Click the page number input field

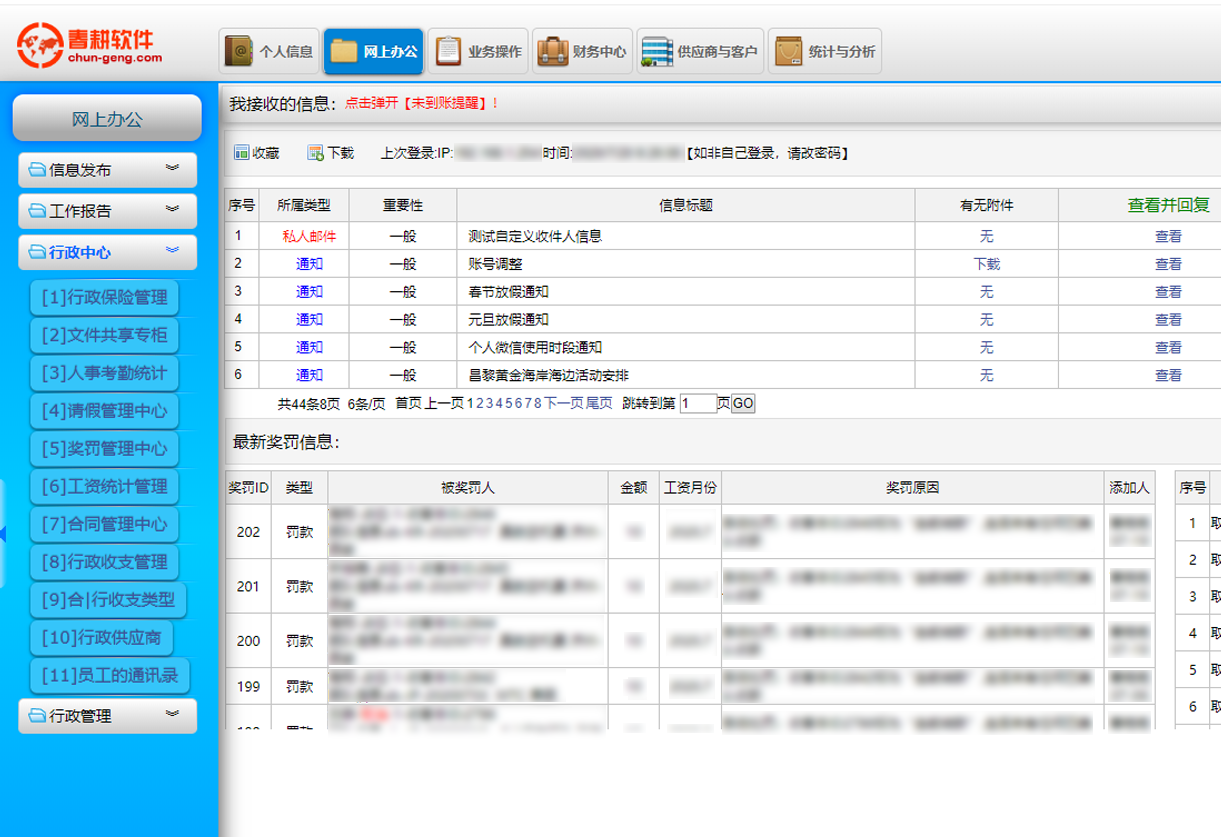click(x=697, y=404)
